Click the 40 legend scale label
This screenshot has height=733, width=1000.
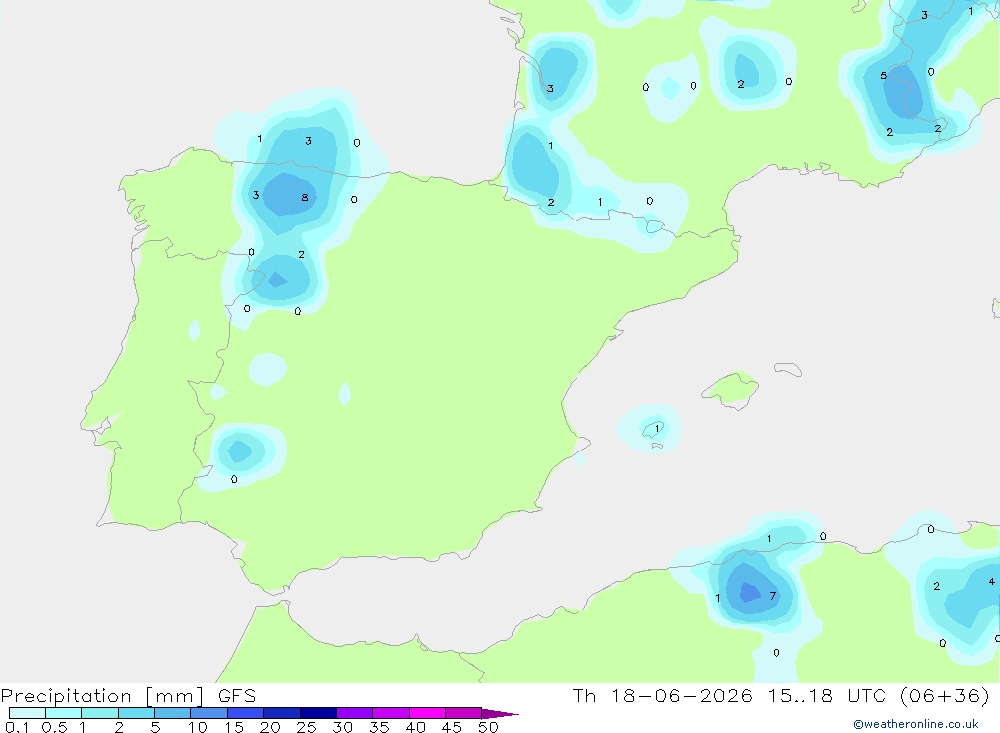click(416, 727)
